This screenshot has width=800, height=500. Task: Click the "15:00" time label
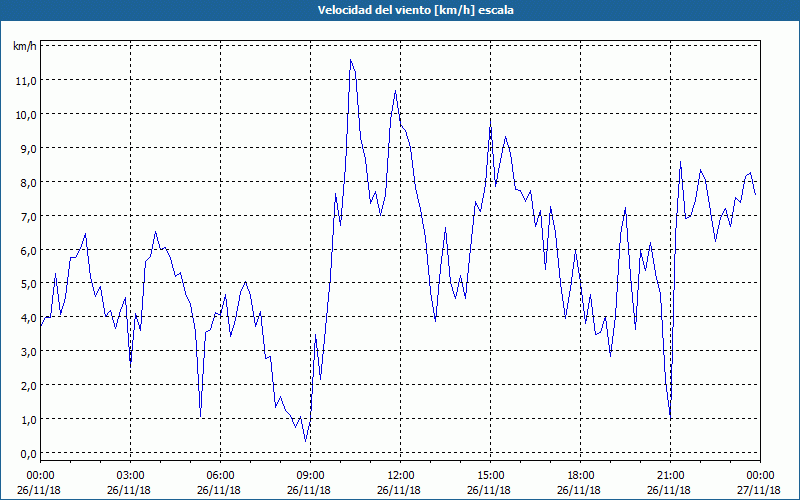tap(490, 475)
